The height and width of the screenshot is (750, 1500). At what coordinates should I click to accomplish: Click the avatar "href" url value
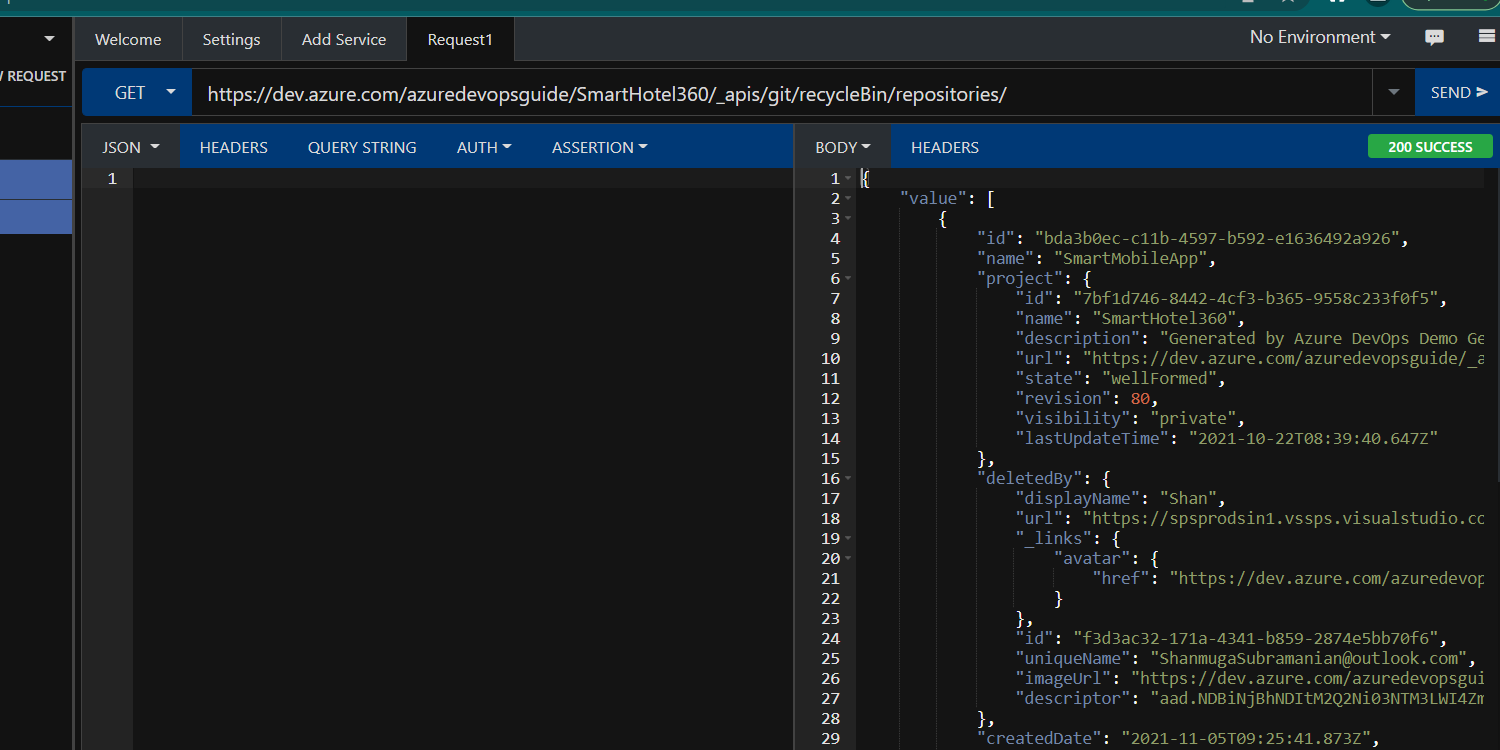pyautogui.click(x=1327, y=578)
